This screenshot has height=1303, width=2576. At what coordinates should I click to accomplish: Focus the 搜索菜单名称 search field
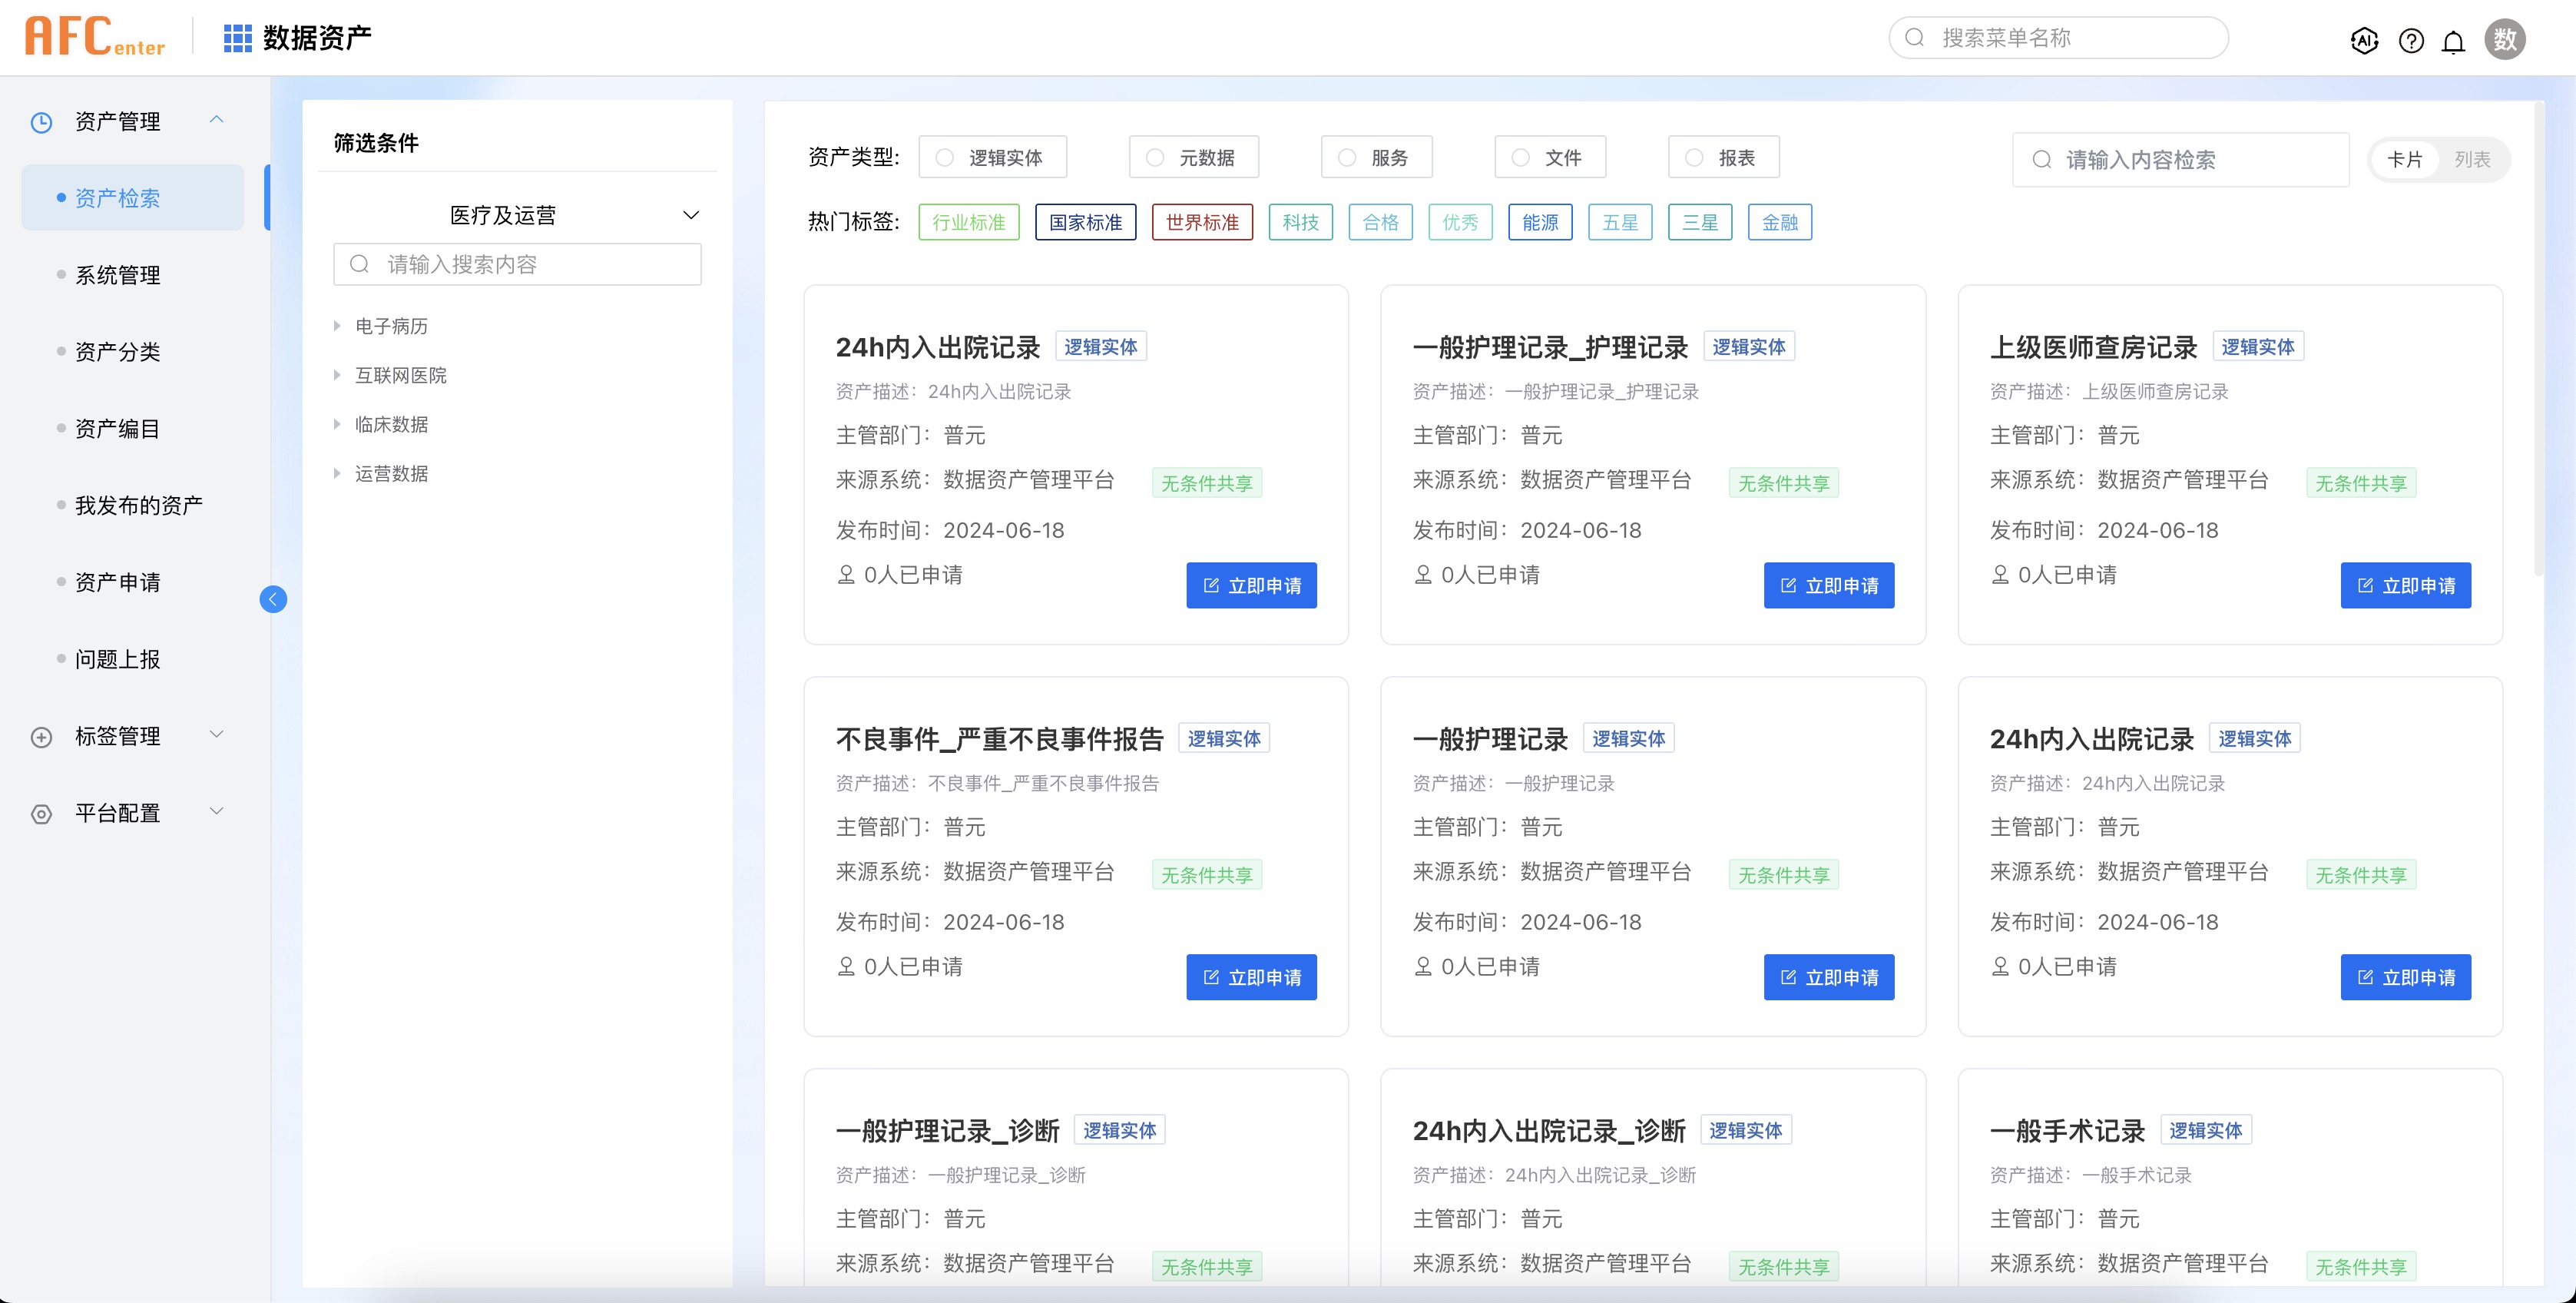click(2059, 38)
